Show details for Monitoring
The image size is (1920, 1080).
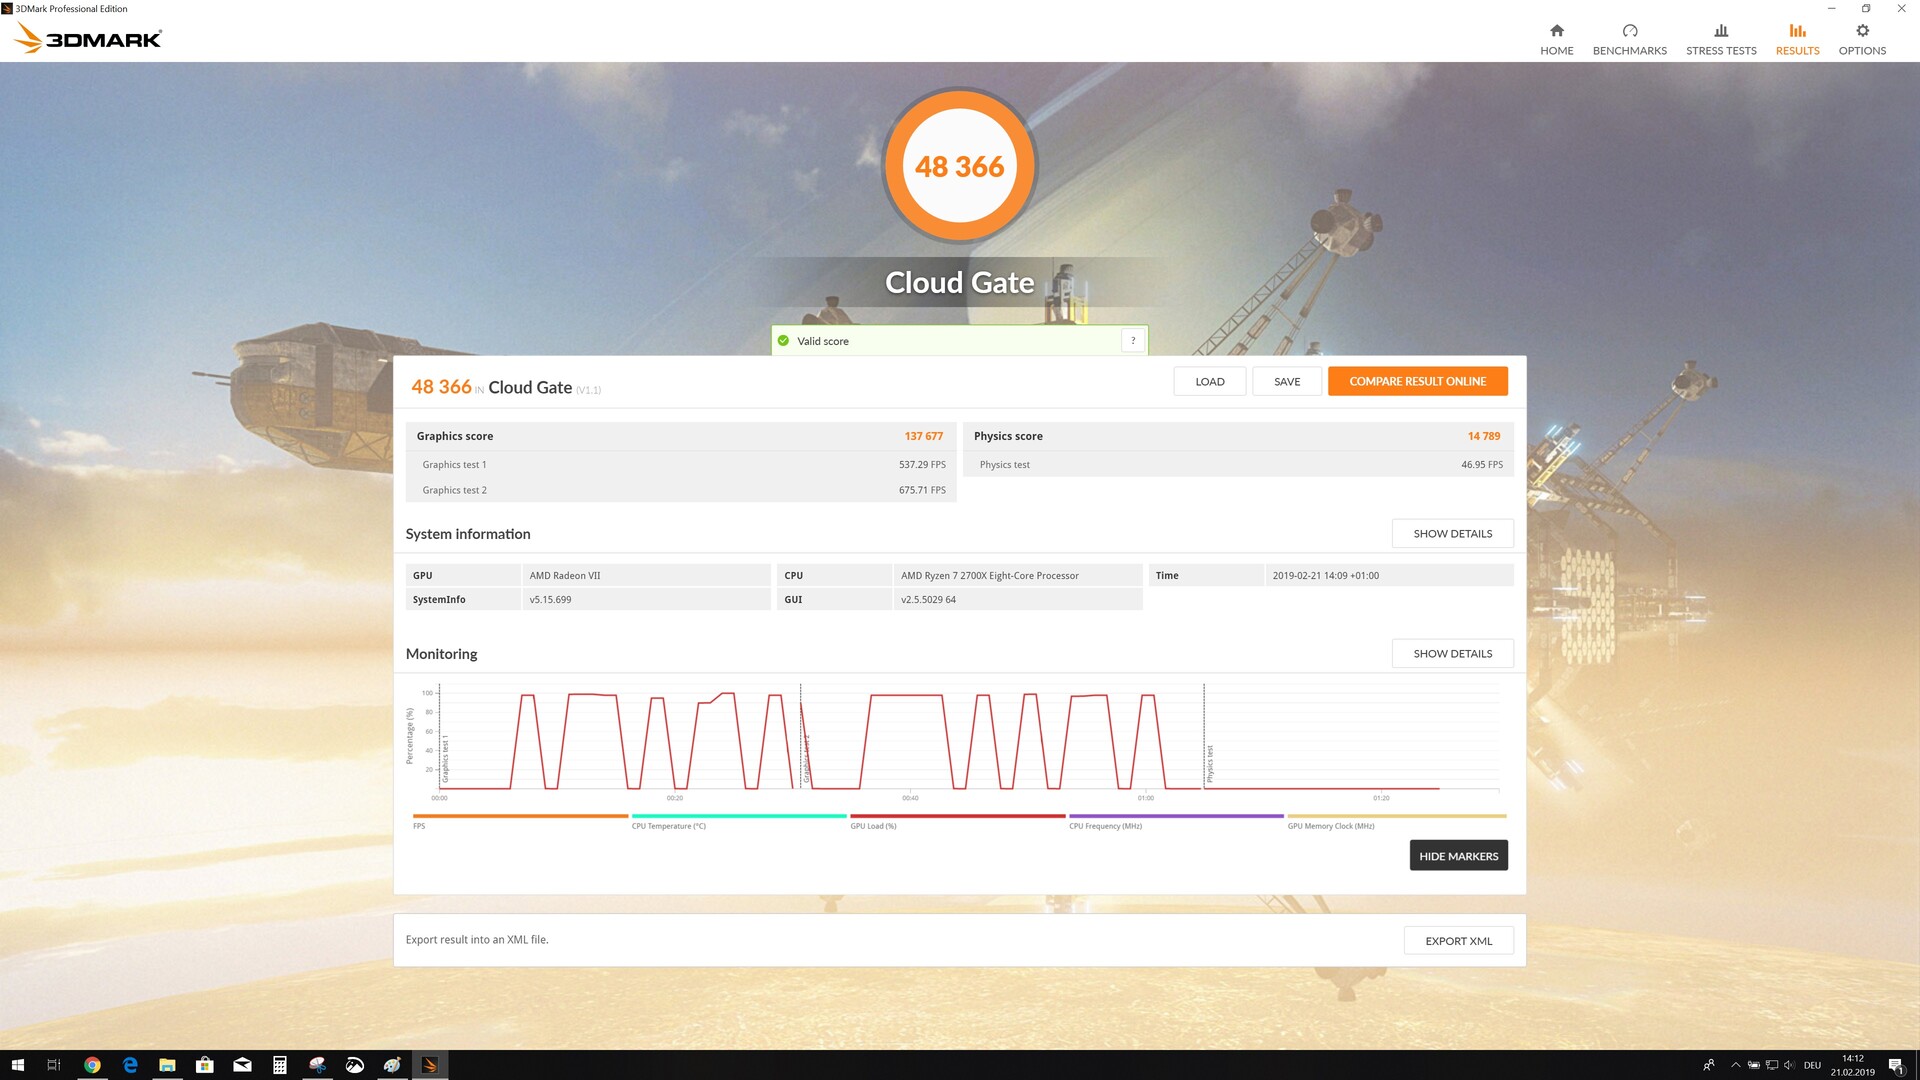1452,654
